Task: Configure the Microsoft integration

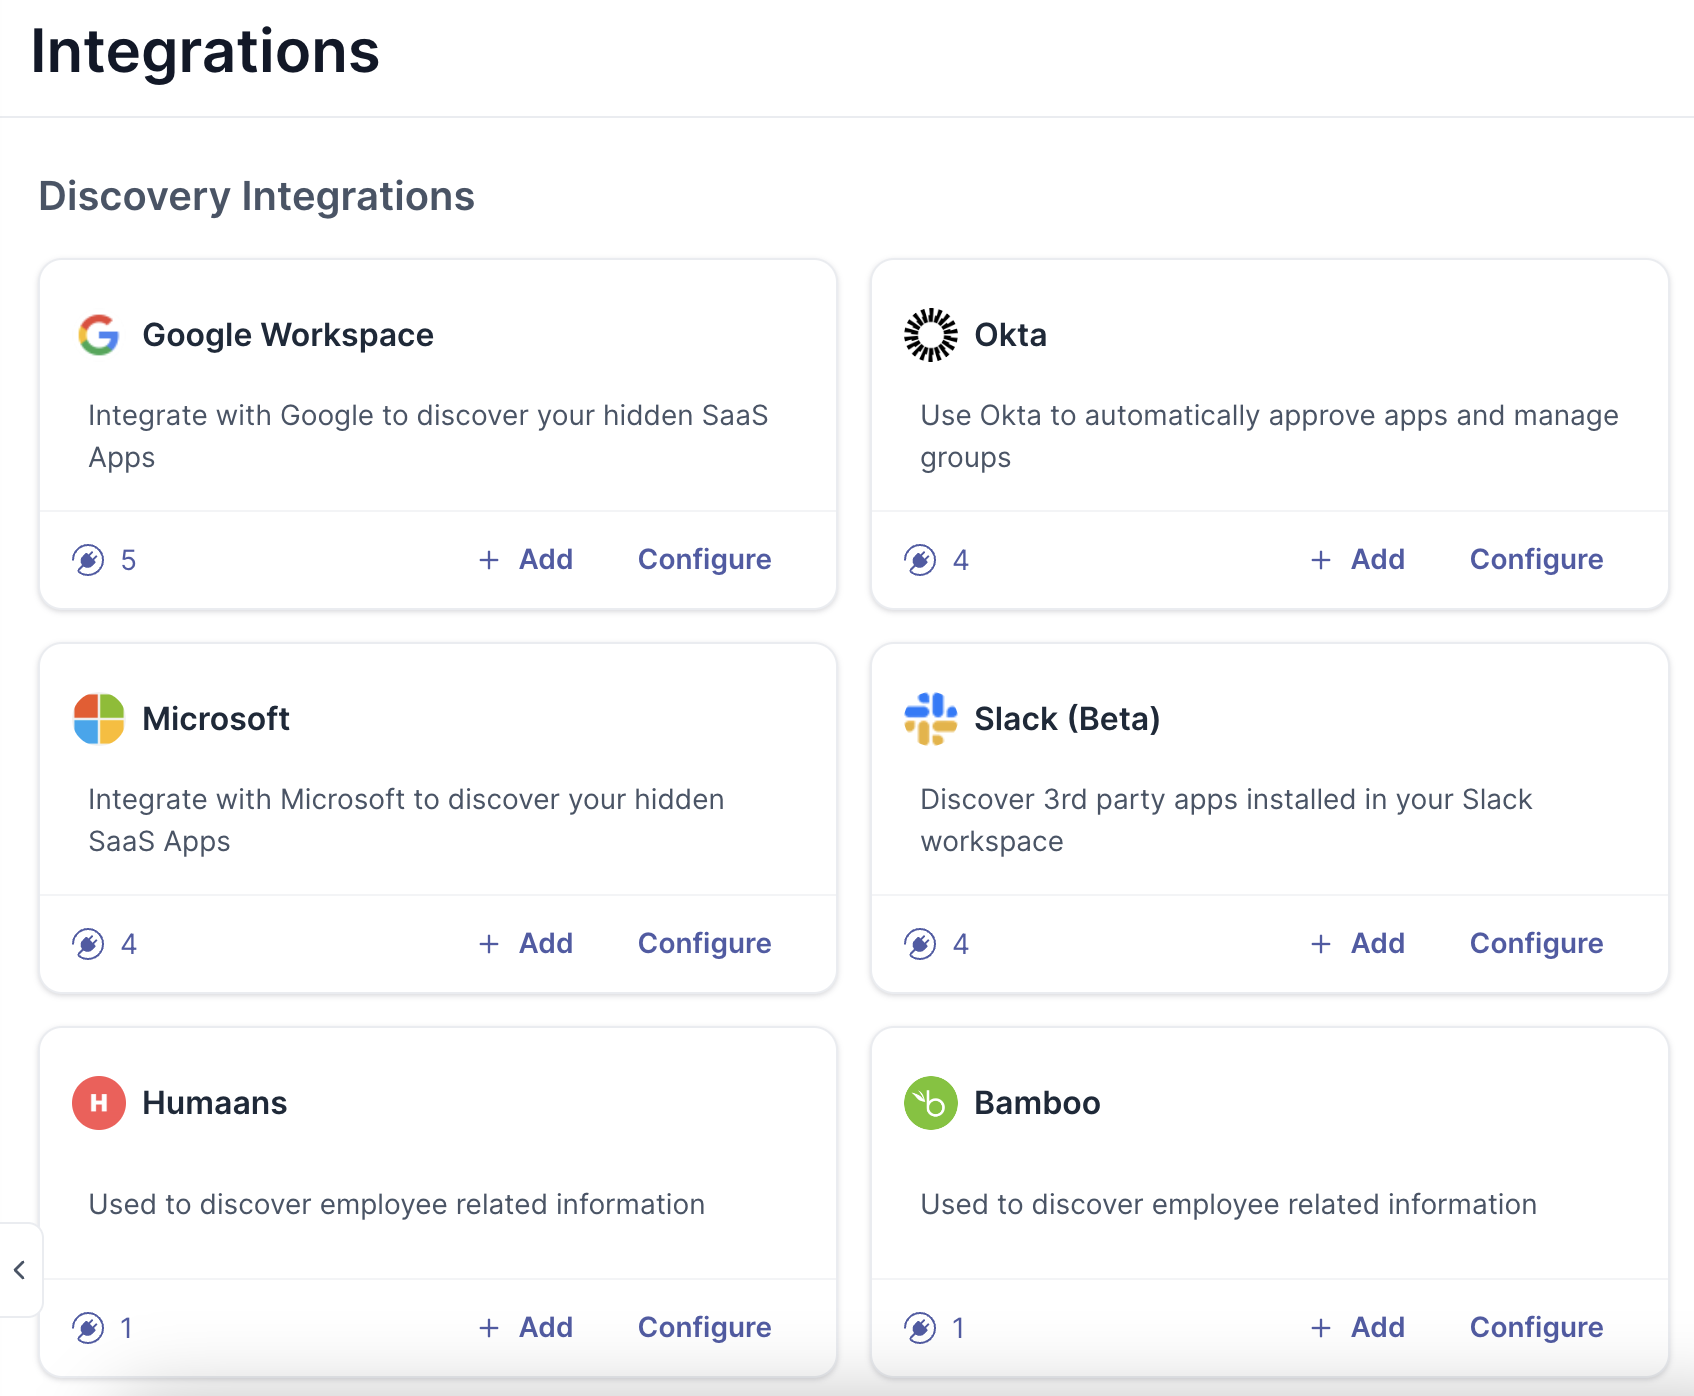Action: (x=704, y=944)
